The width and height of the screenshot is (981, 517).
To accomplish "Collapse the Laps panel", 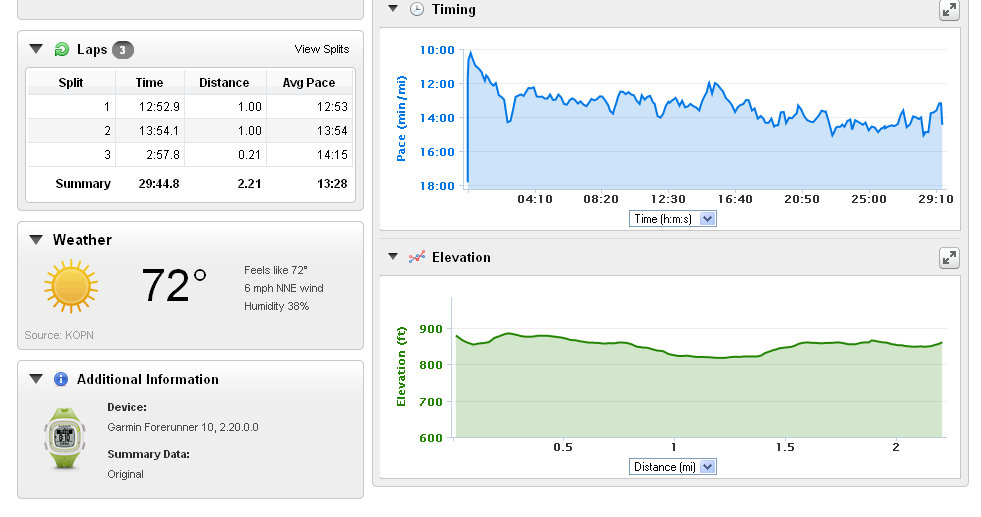I will coord(37,49).
